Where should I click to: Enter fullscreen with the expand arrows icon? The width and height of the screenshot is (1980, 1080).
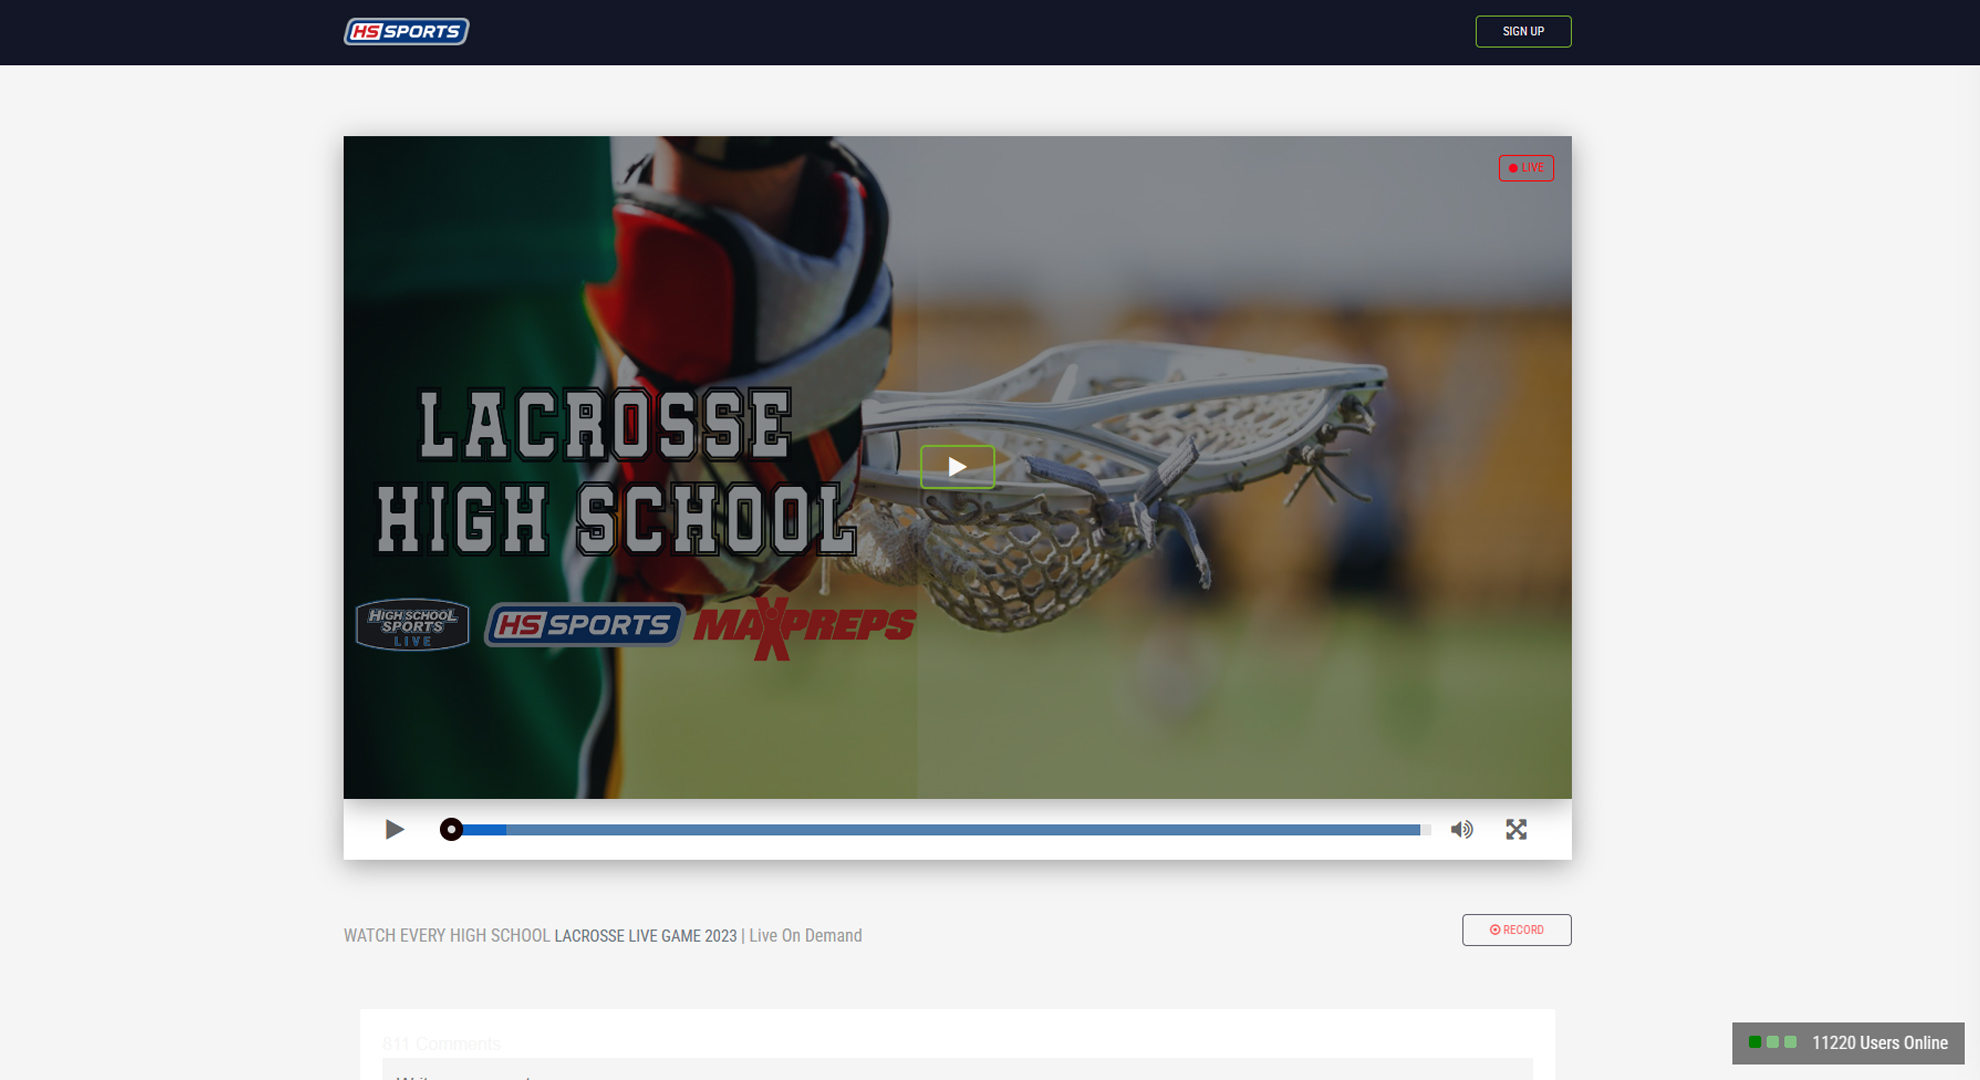click(x=1516, y=829)
